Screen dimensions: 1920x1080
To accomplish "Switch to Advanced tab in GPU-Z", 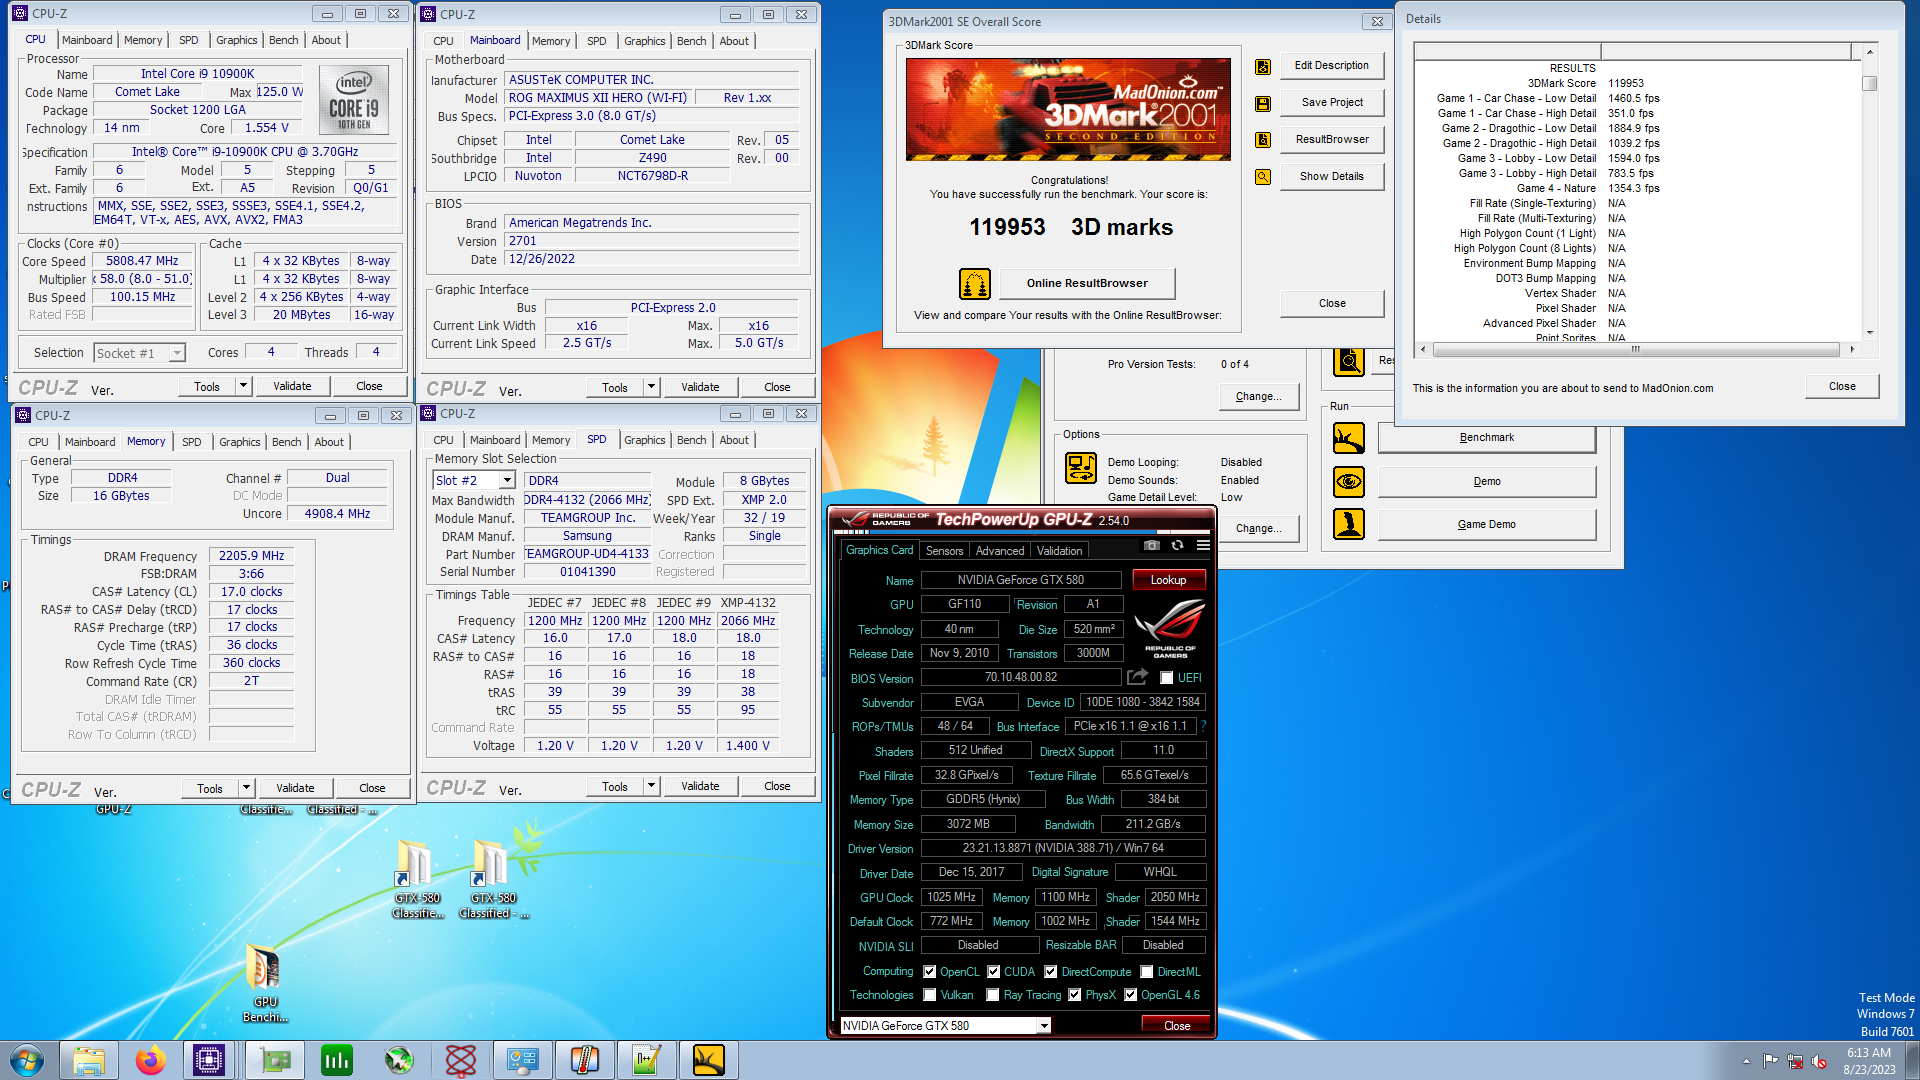I will (1000, 551).
